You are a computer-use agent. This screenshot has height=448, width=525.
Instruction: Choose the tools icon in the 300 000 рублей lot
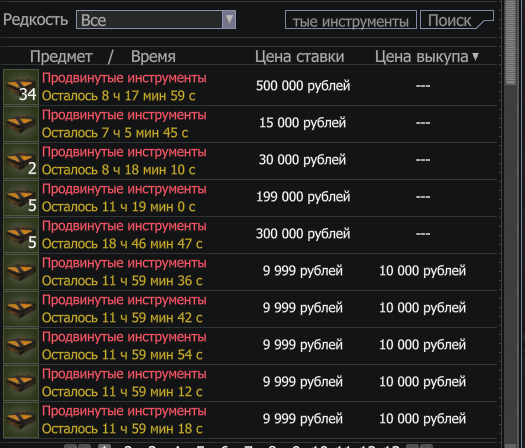point(21,235)
